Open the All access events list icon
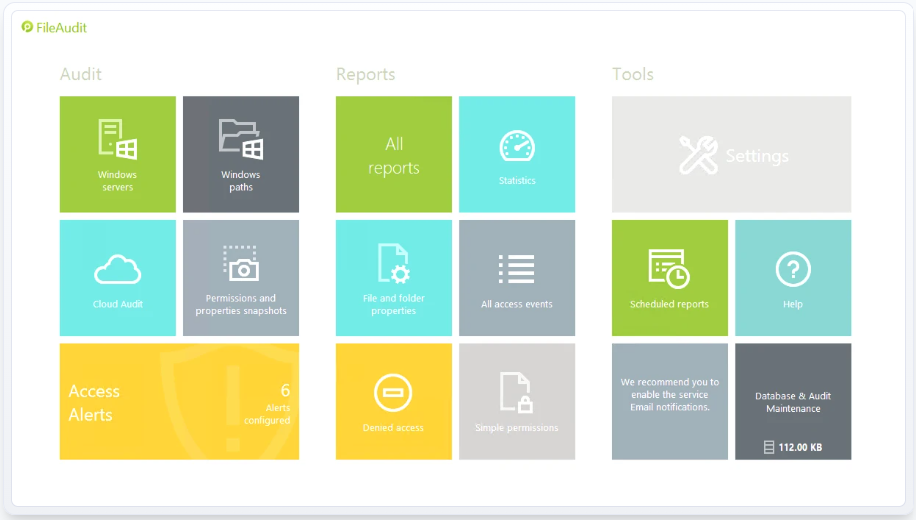The image size is (916, 520). pyautogui.click(x=516, y=269)
